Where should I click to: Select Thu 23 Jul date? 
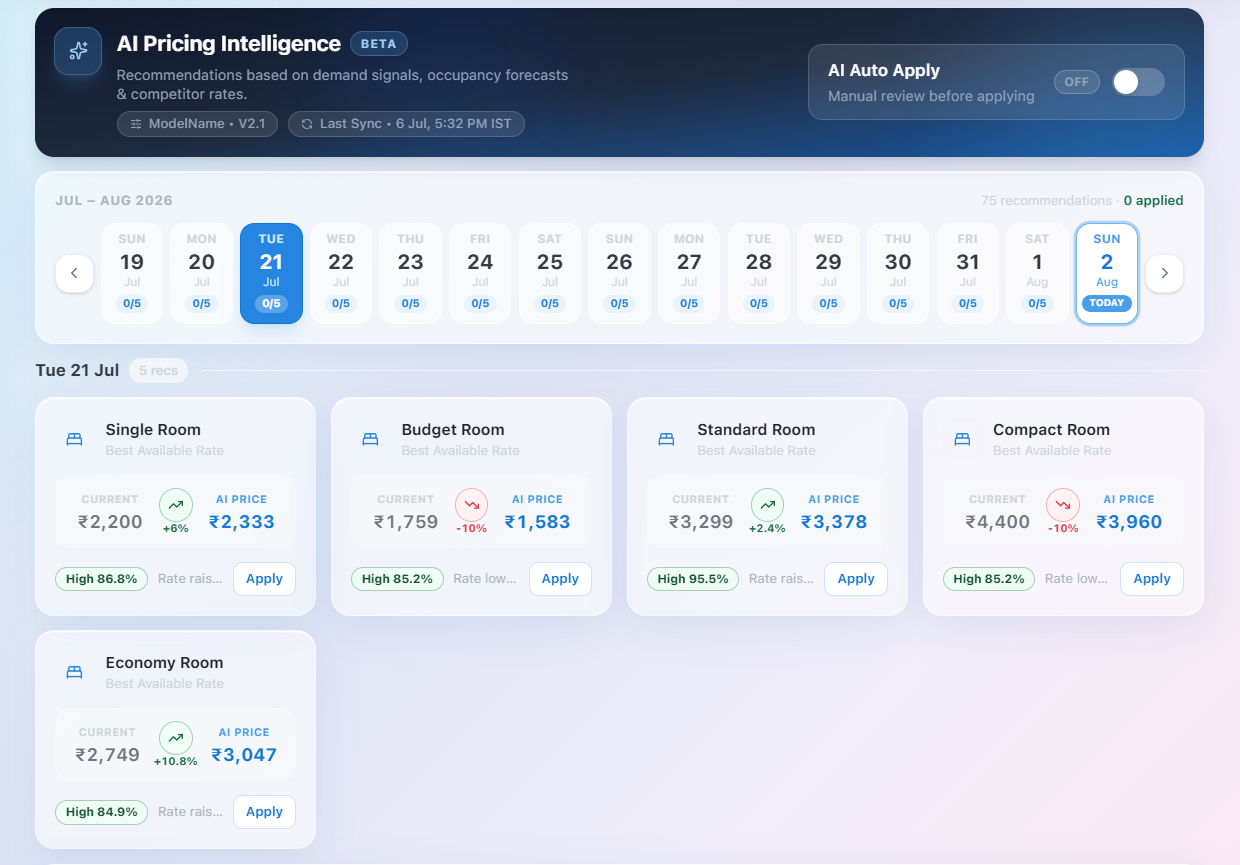[x=410, y=273]
